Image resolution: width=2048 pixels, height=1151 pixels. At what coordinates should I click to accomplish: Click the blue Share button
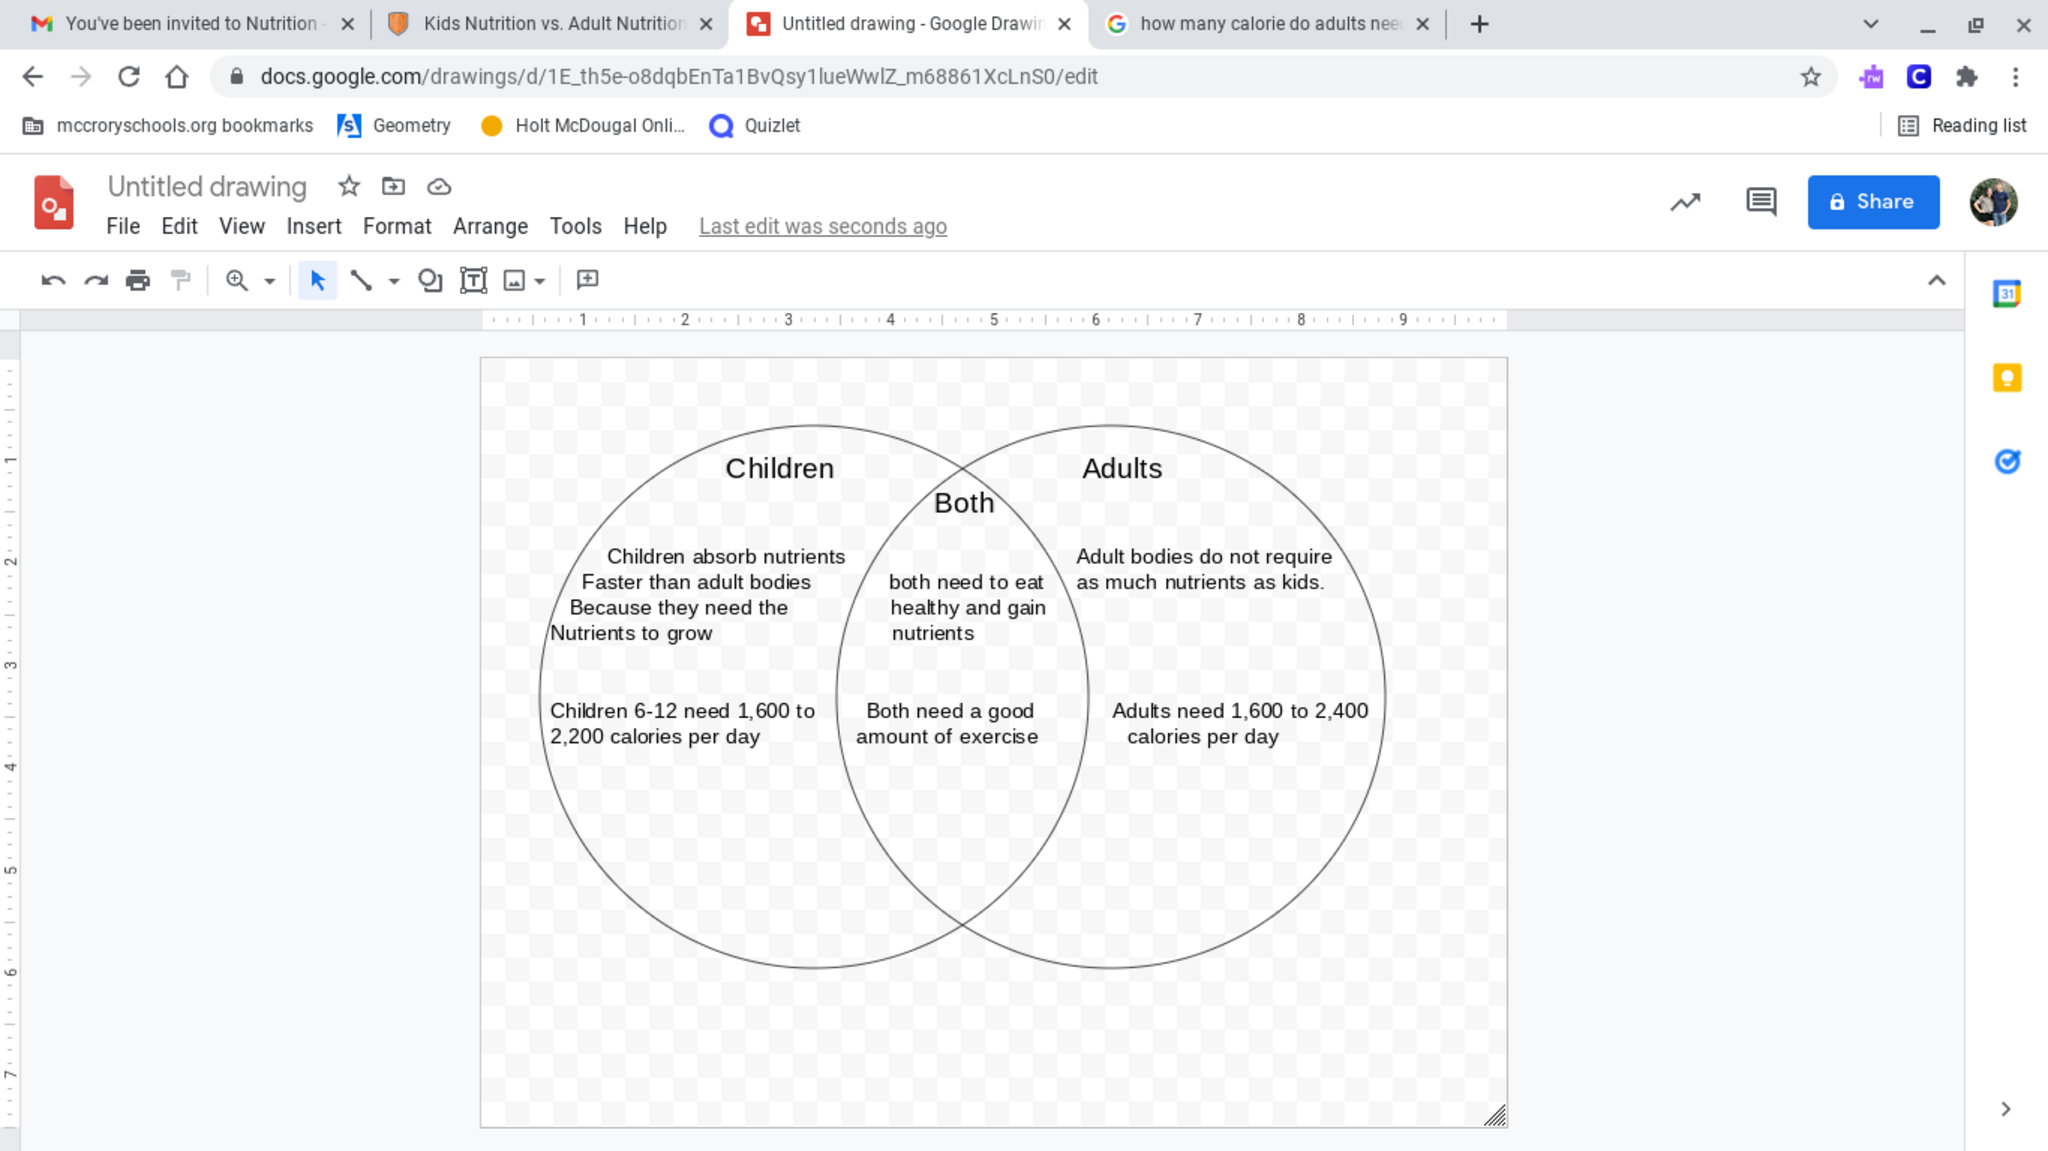pos(1872,202)
